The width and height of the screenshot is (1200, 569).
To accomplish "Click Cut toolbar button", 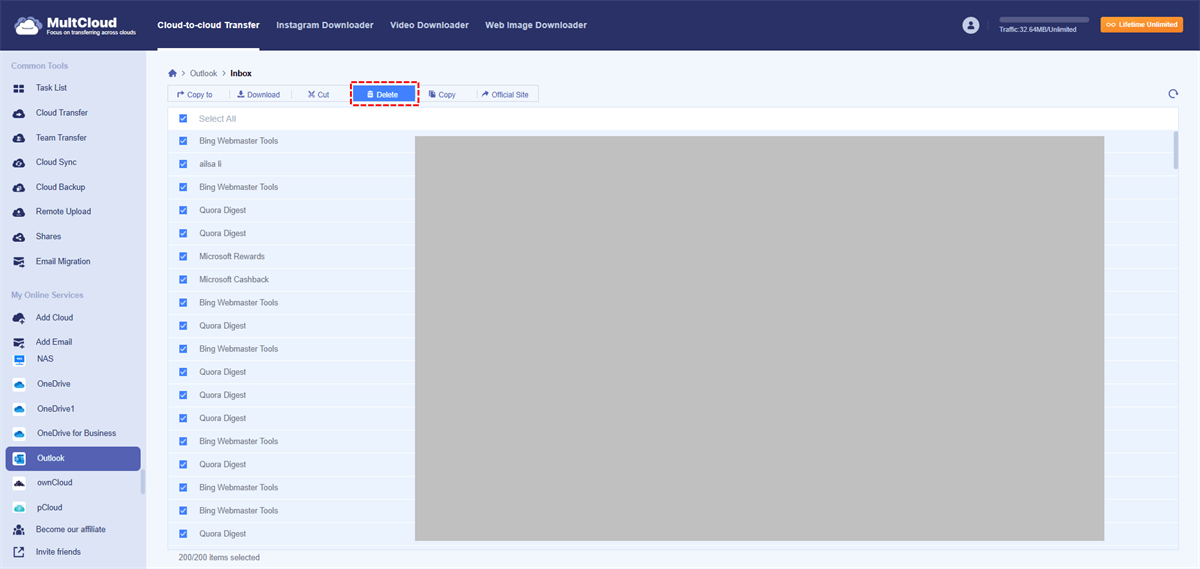I will [318, 94].
